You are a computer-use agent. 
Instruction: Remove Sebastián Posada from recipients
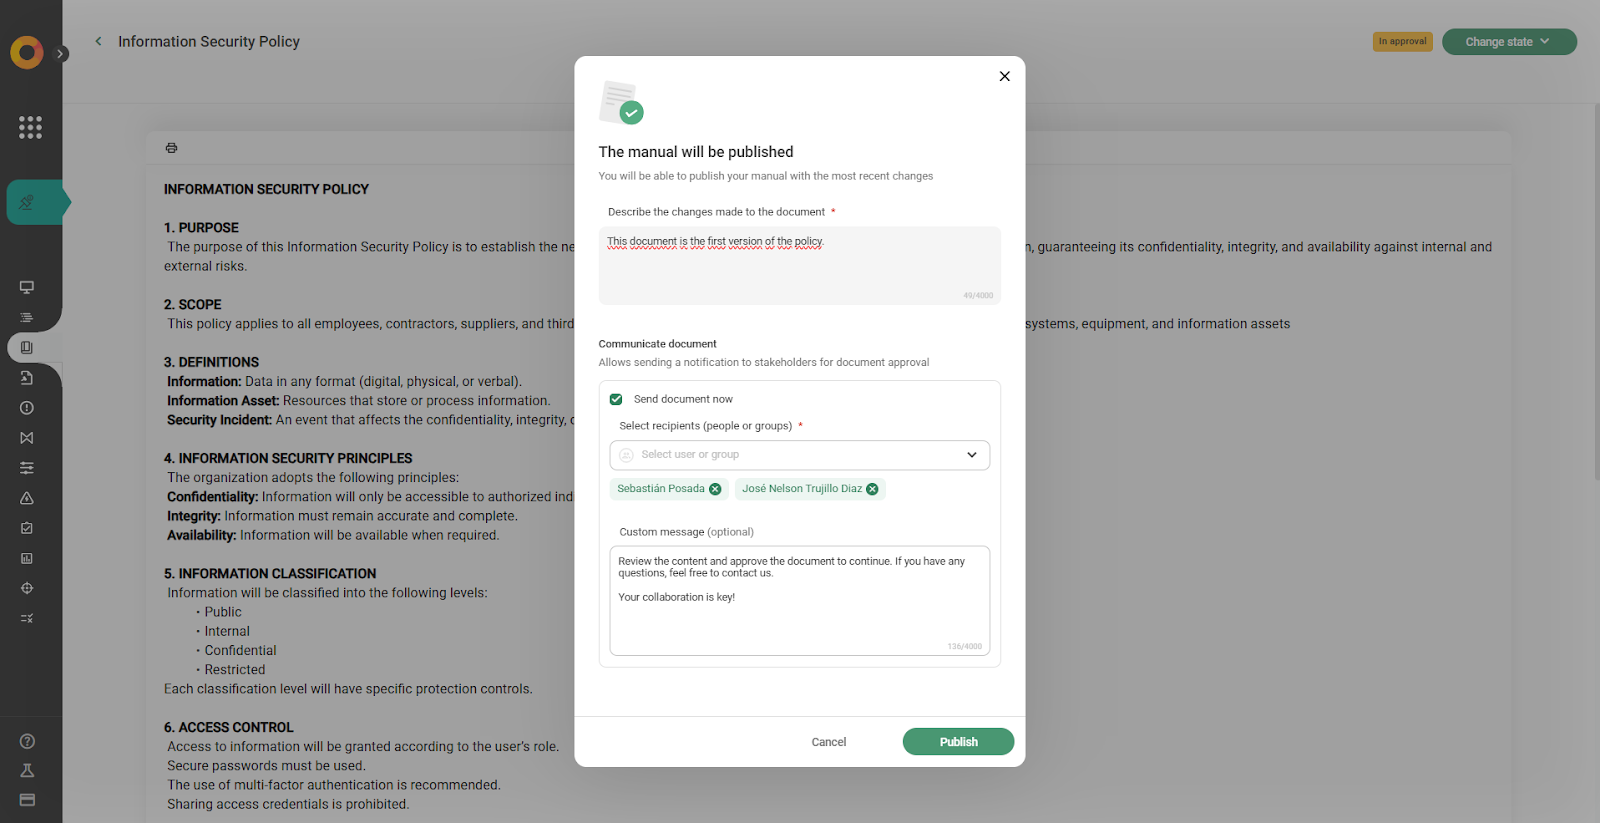pyautogui.click(x=715, y=489)
